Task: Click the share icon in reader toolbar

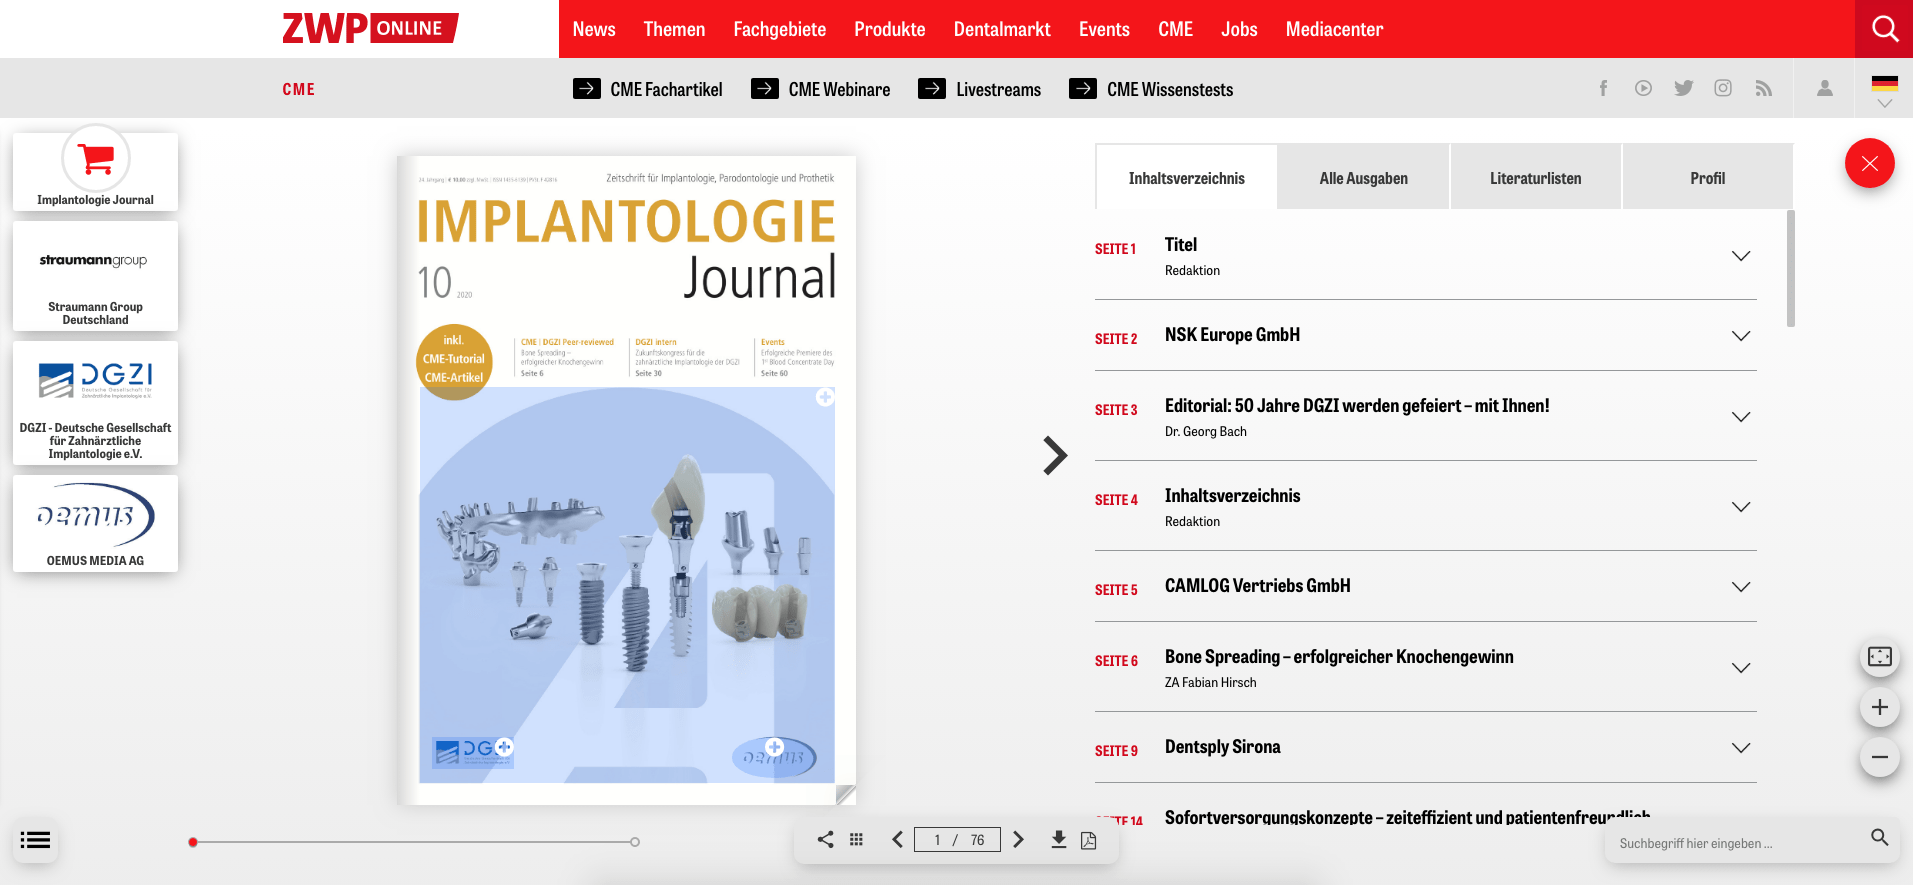Action: point(825,840)
